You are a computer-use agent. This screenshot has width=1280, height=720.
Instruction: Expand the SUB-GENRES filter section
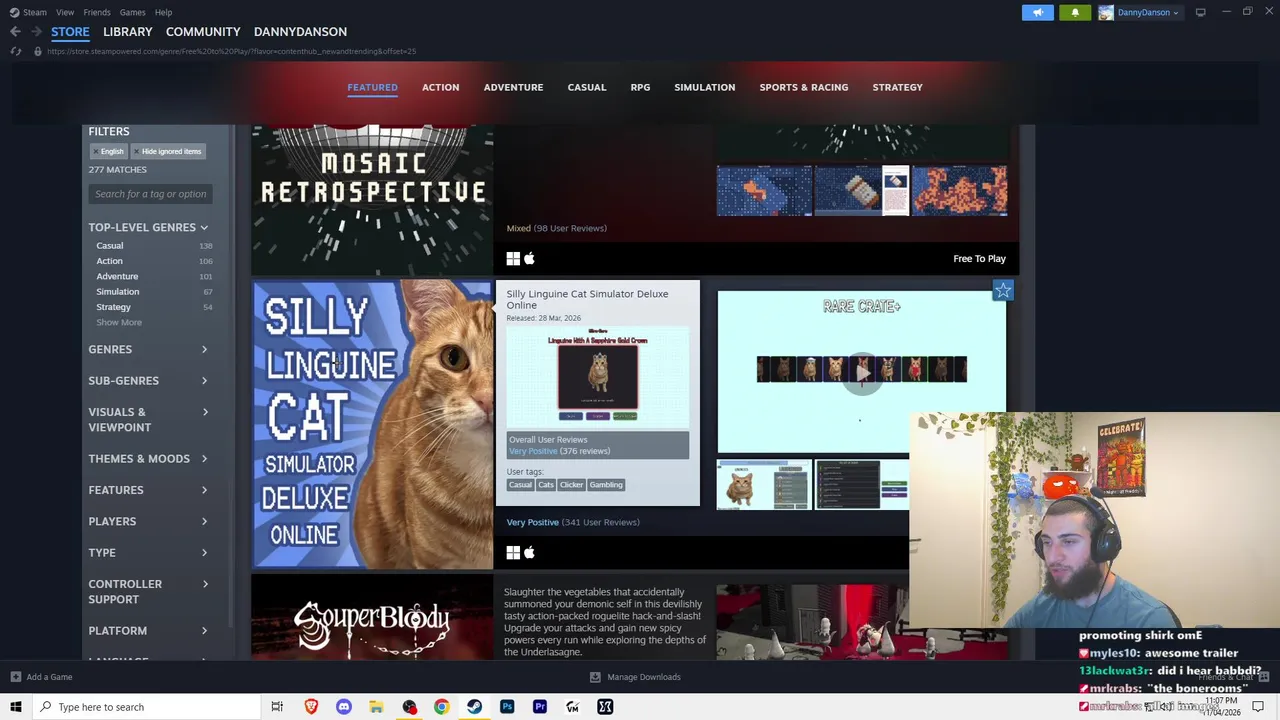(148, 380)
